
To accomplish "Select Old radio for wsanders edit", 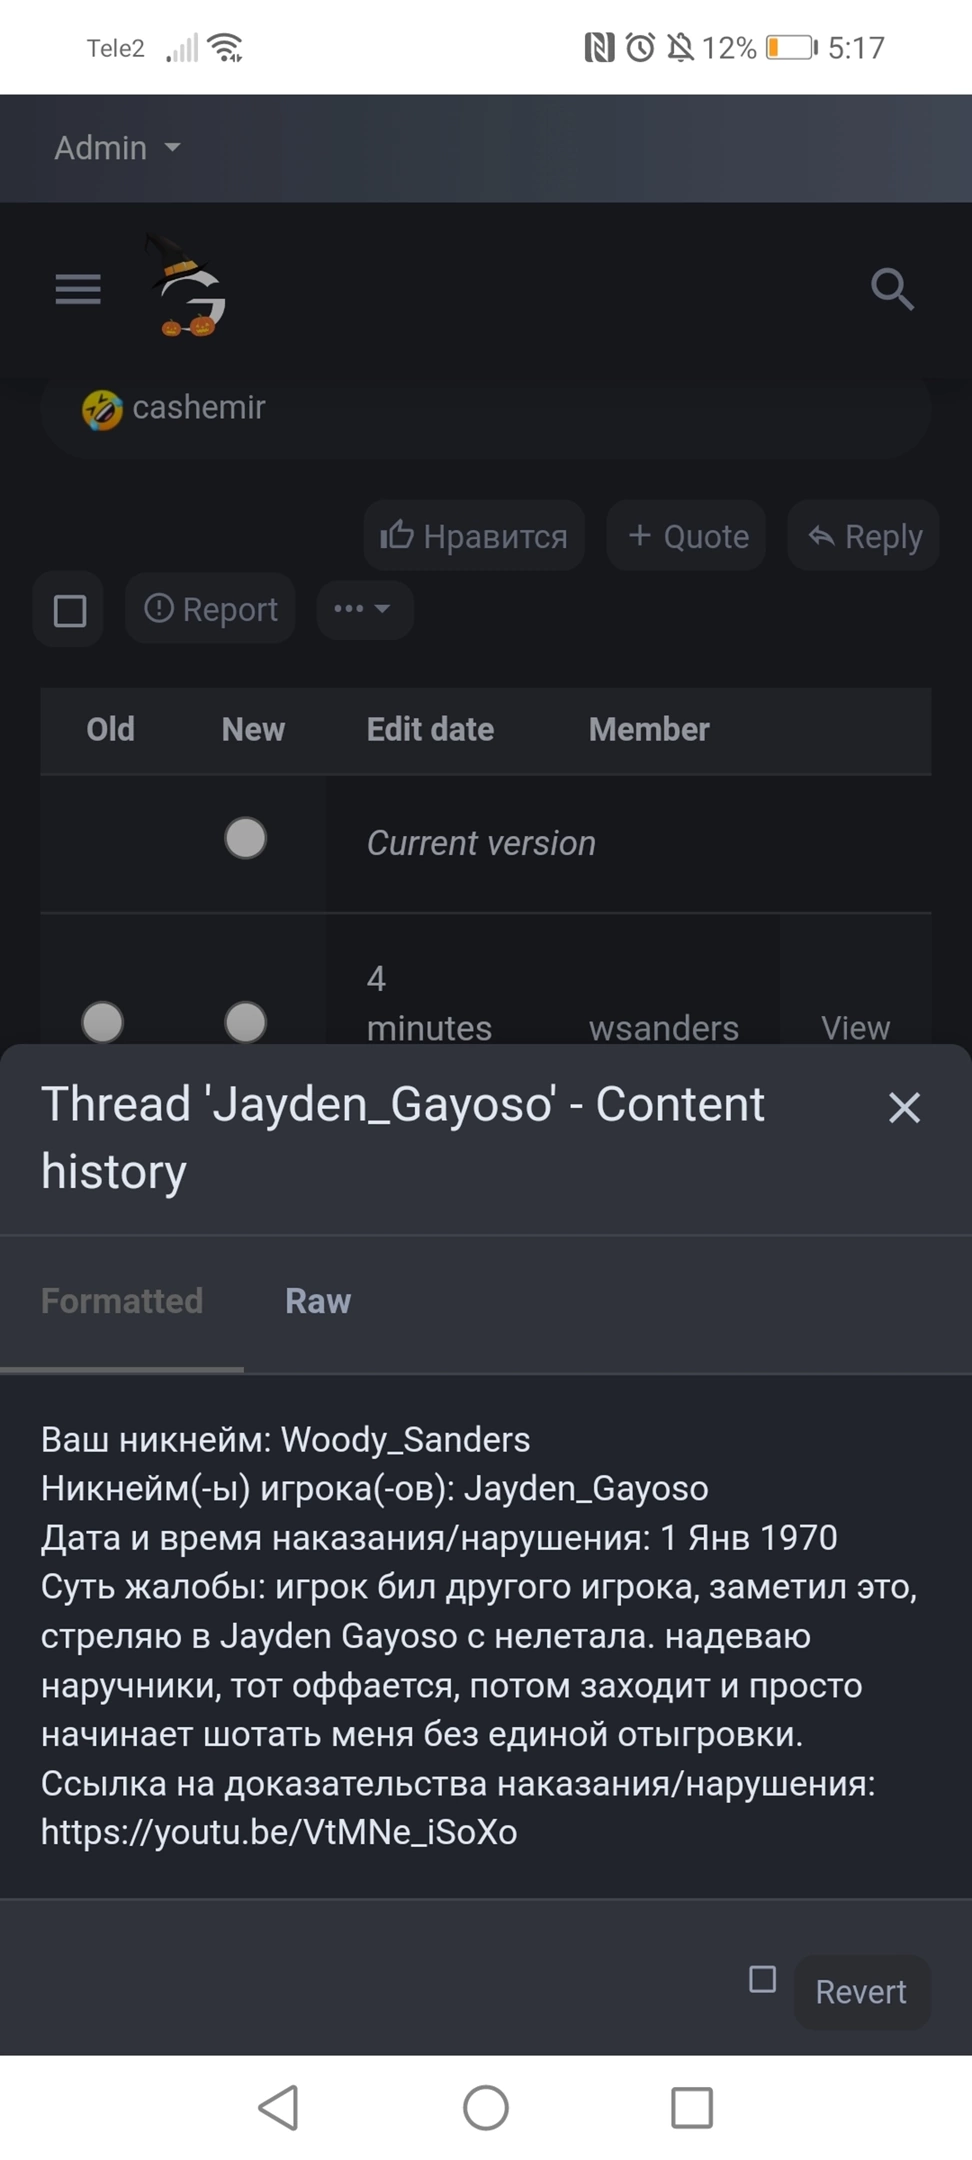I will coord(102,1022).
